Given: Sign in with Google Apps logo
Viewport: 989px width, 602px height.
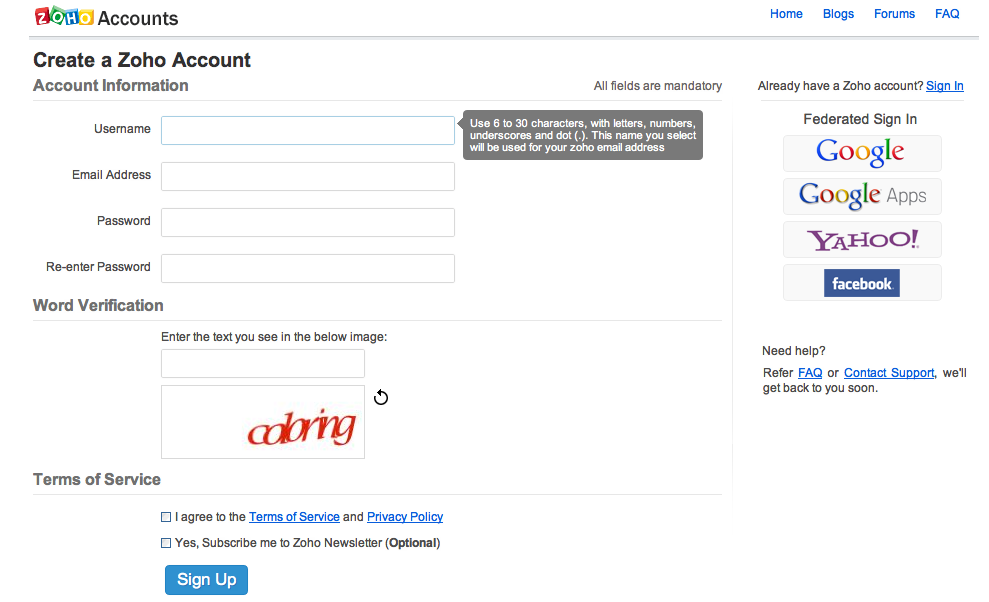Looking at the screenshot, I should [x=862, y=196].
